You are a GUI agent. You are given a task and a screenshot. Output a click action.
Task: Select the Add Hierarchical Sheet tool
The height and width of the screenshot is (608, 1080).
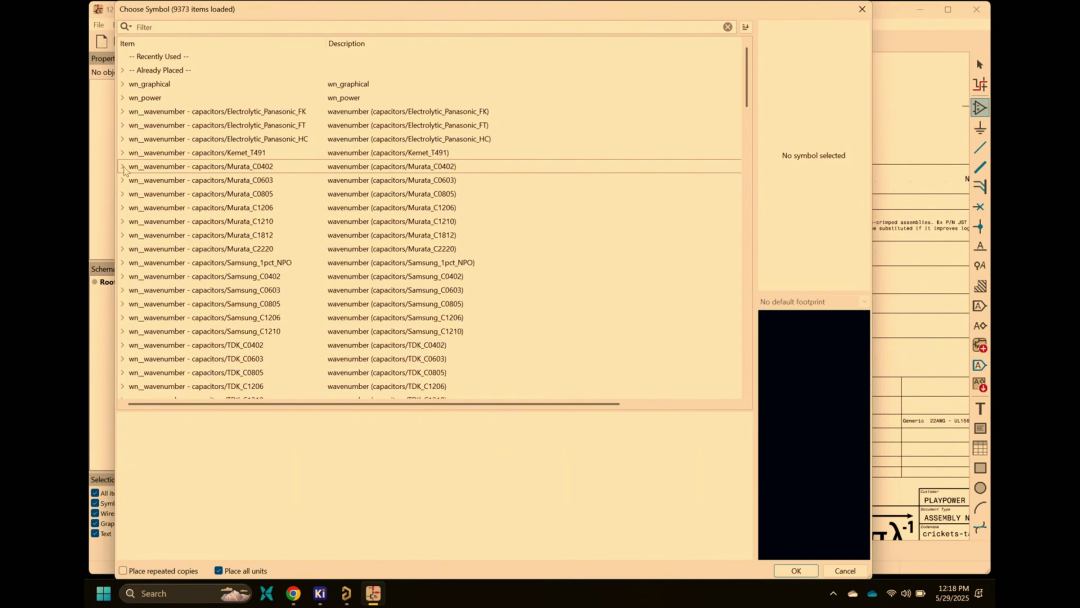click(979, 345)
